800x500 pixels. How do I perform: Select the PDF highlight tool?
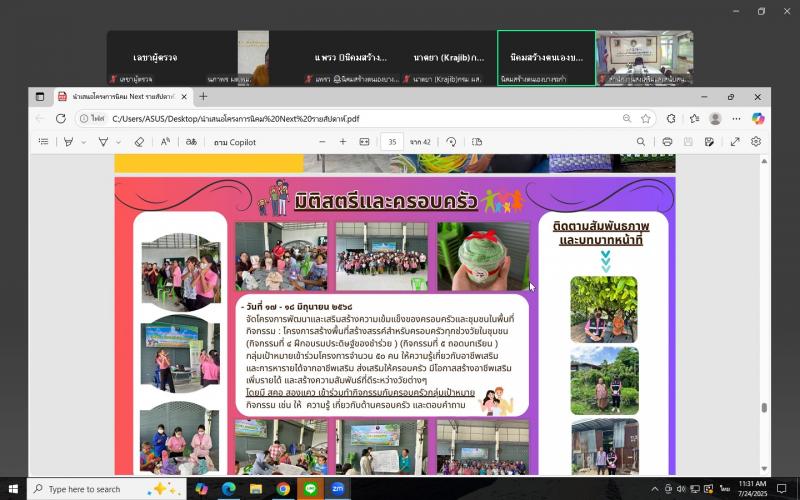tap(68, 142)
